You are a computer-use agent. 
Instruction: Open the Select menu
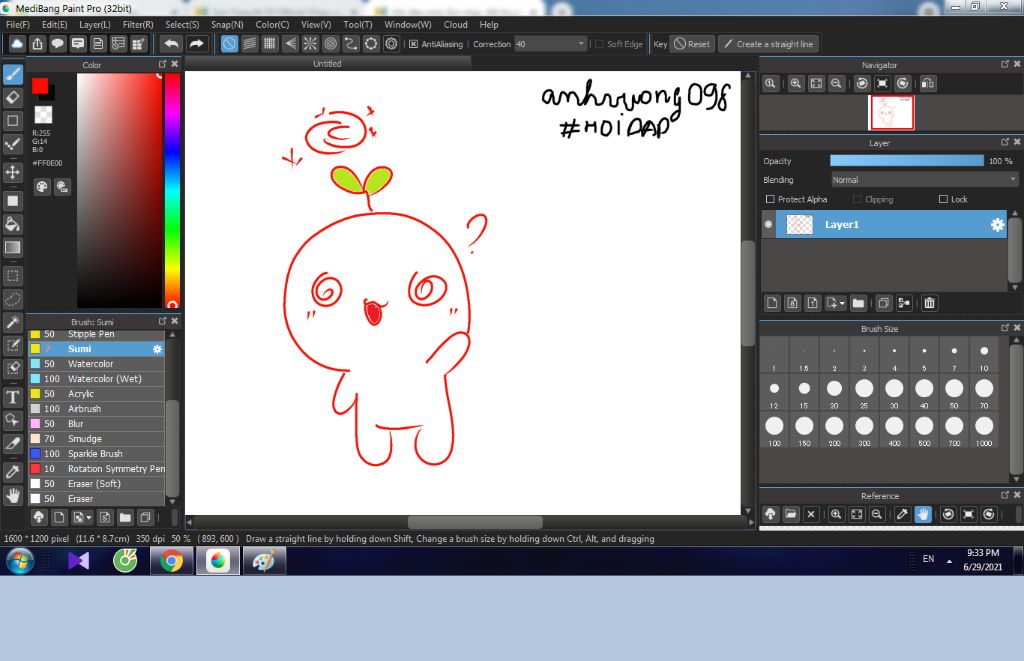[182, 25]
